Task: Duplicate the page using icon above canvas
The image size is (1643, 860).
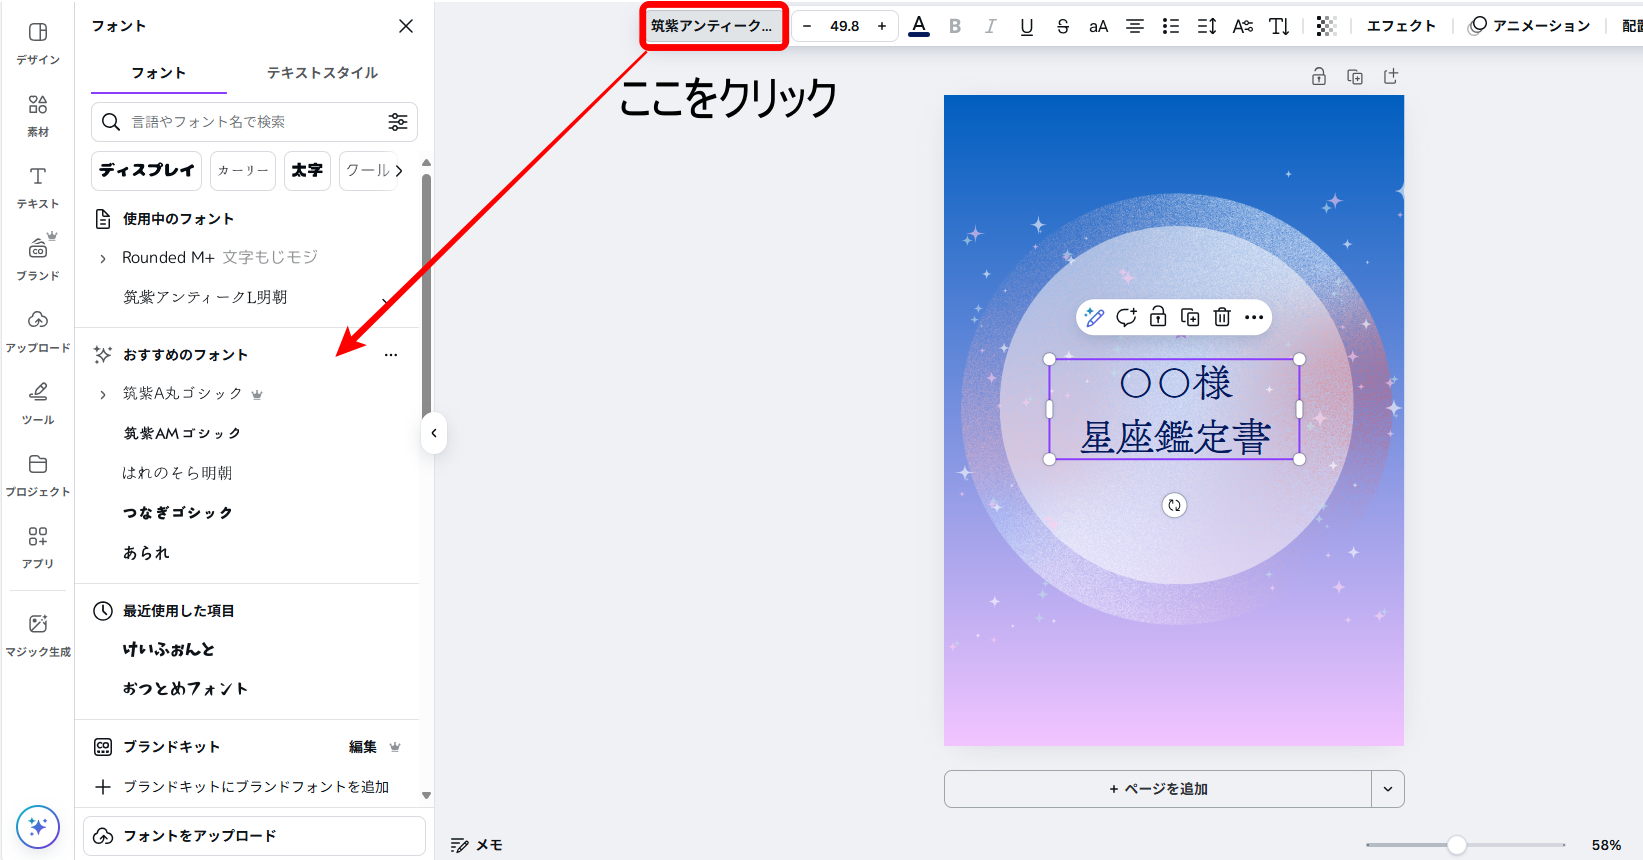Action: pyautogui.click(x=1355, y=77)
